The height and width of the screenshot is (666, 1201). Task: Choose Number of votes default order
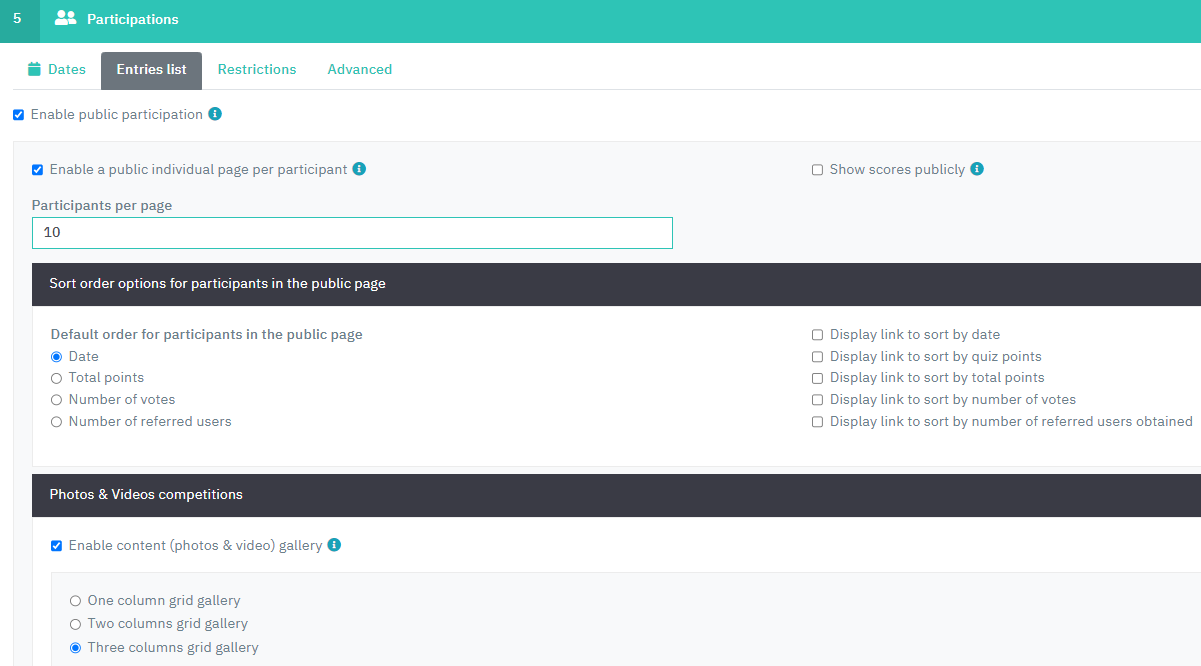57,400
